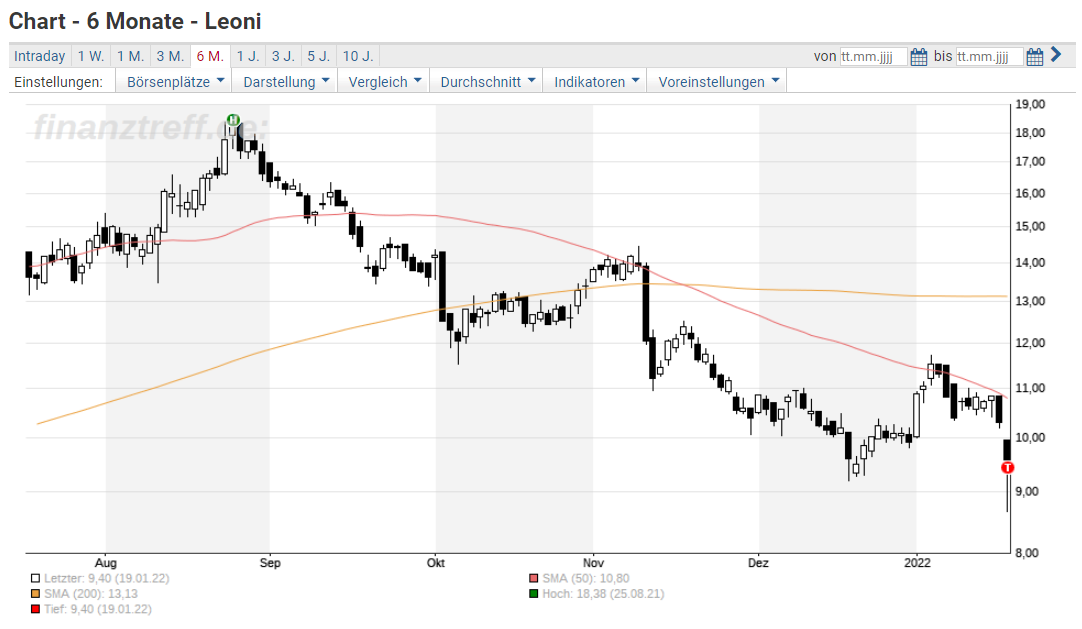Click the red Tief legend swatch
Image resolution: width=1082 pixels, height=629 pixels.
click(35, 609)
